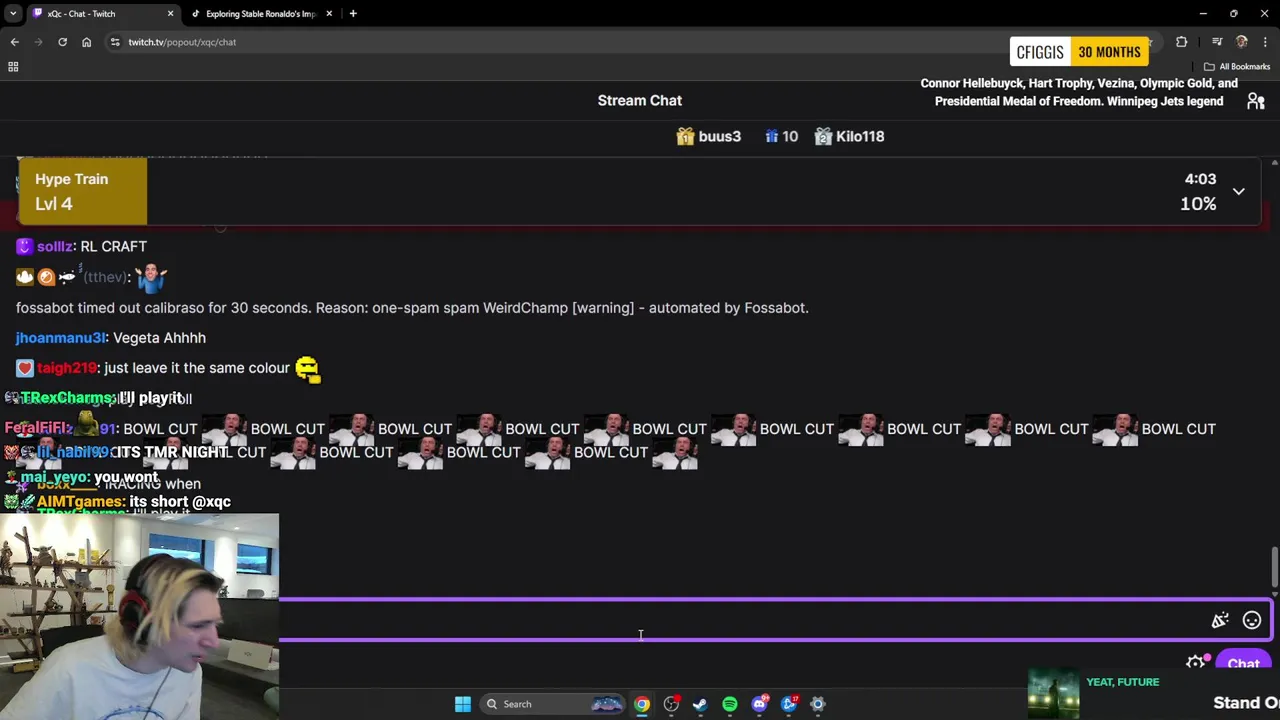Click the taskbar Search box
Image resolution: width=1280 pixels, height=720 pixels.
coord(553,704)
